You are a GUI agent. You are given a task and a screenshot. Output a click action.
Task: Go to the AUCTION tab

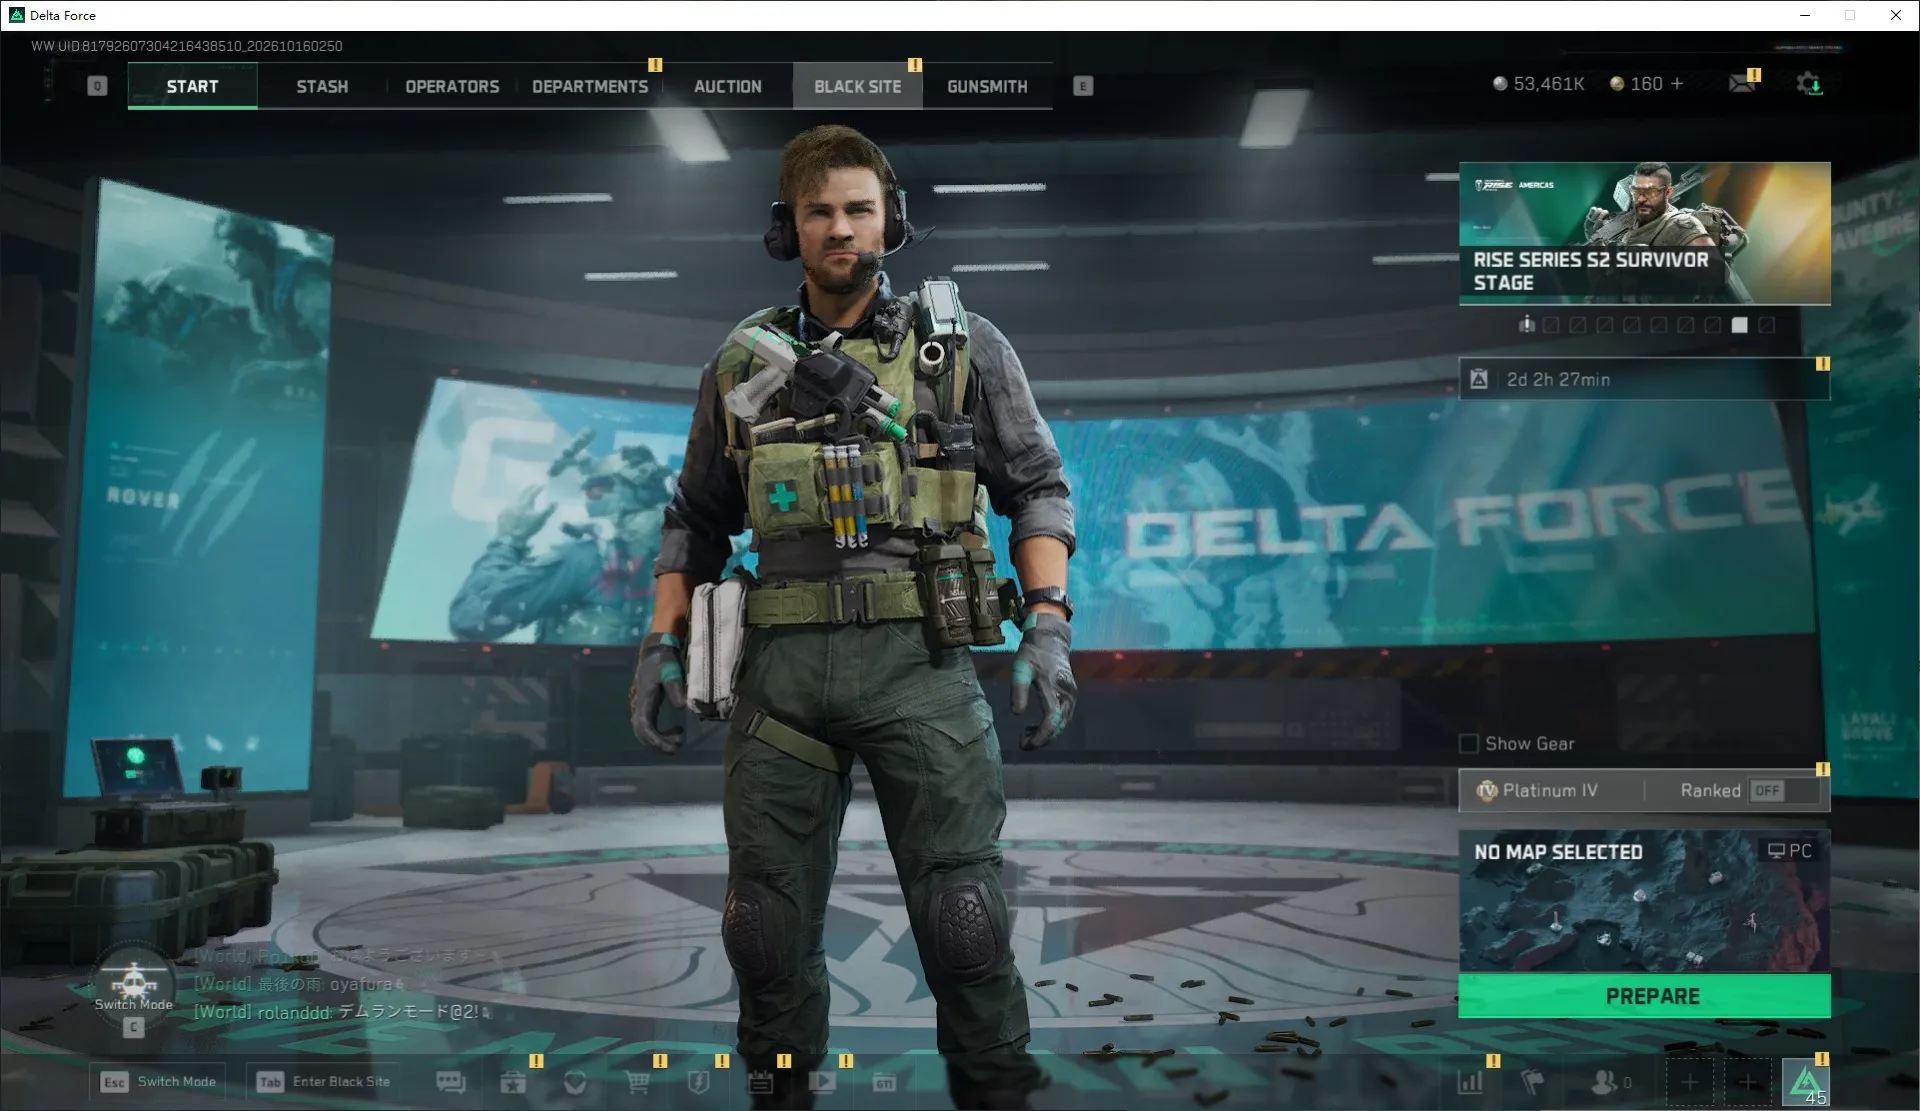tap(728, 86)
